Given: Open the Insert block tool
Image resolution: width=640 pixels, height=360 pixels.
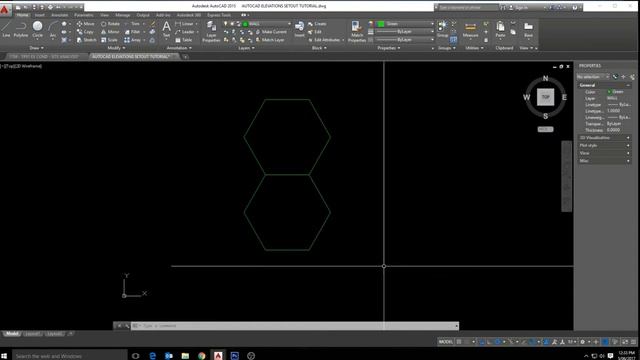Looking at the screenshot, I should pos(299,29).
